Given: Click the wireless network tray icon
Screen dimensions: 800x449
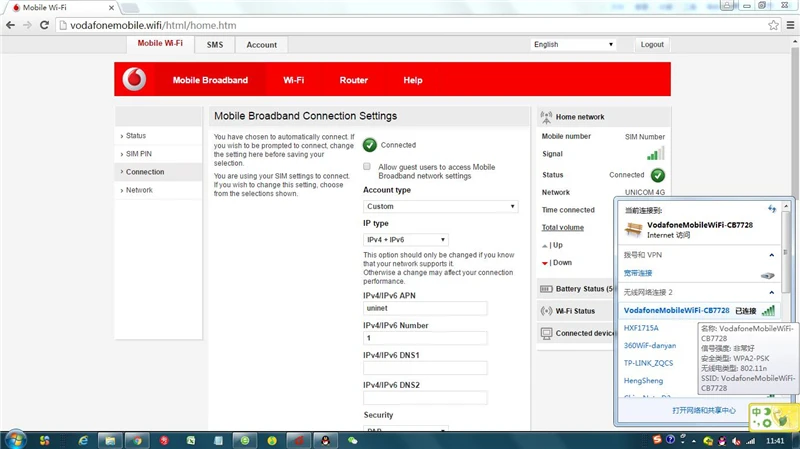Looking at the screenshot, I should (751, 441).
